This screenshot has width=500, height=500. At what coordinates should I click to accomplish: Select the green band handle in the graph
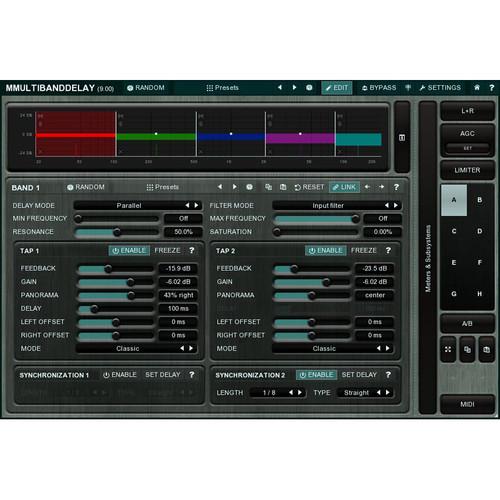[x=156, y=134]
